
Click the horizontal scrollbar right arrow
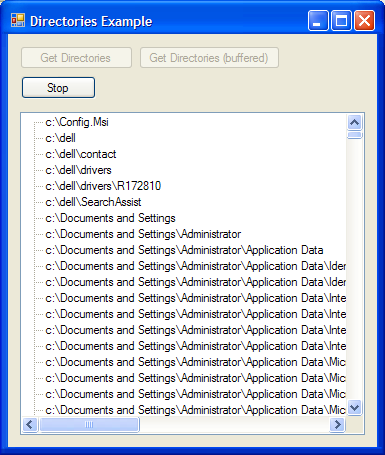(x=337, y=425)
